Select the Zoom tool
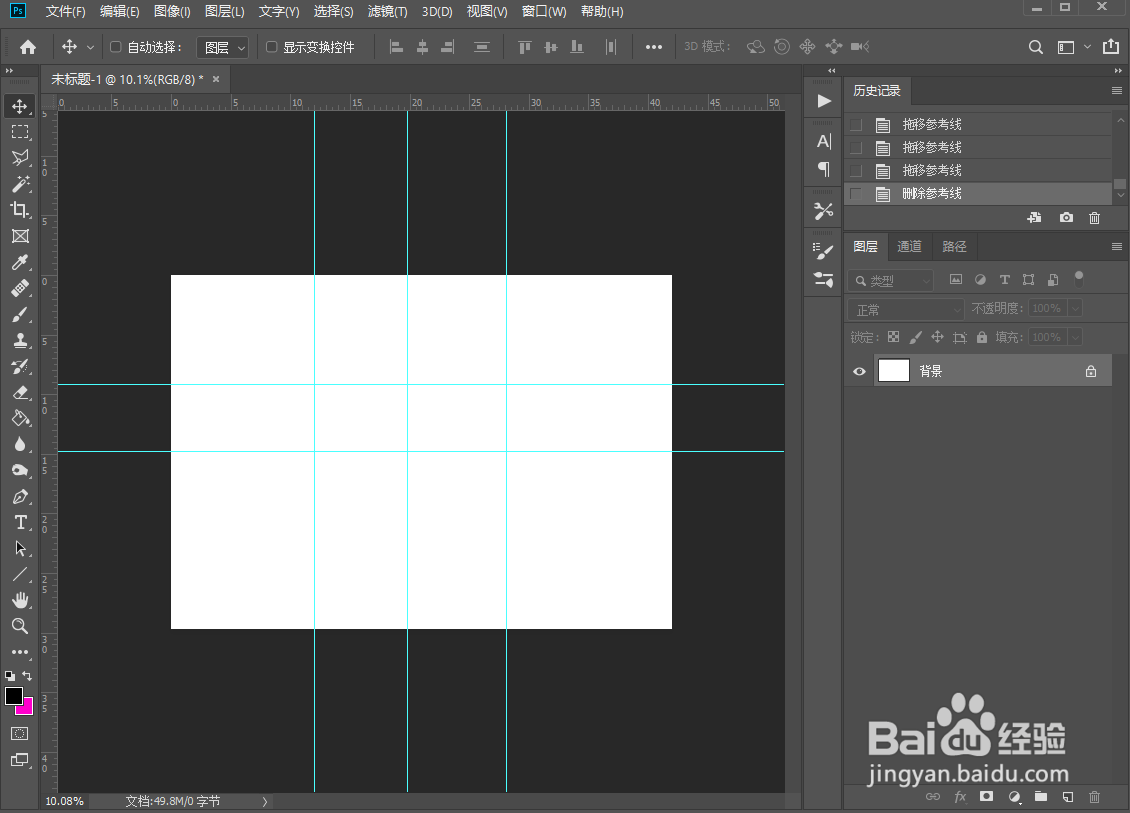 [x=20, y=626]
